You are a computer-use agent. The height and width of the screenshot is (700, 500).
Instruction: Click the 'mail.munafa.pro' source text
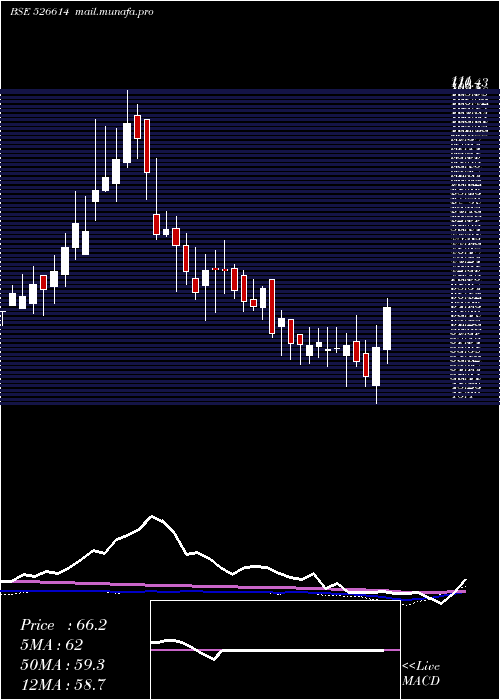[115, 12]
